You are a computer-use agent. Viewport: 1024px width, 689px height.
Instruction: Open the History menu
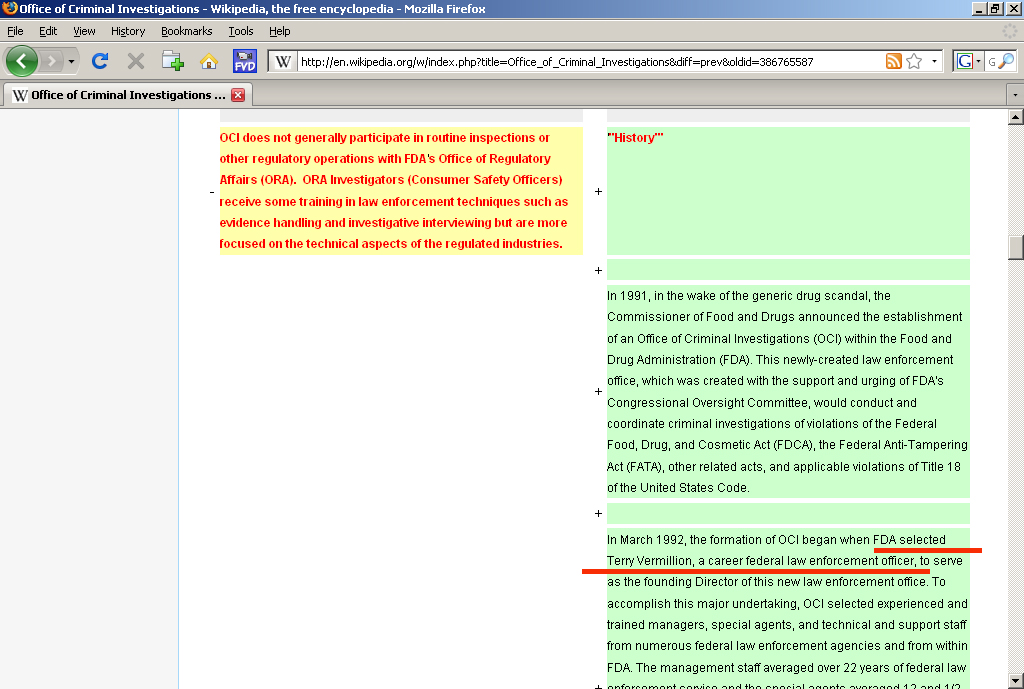[128, 31]
